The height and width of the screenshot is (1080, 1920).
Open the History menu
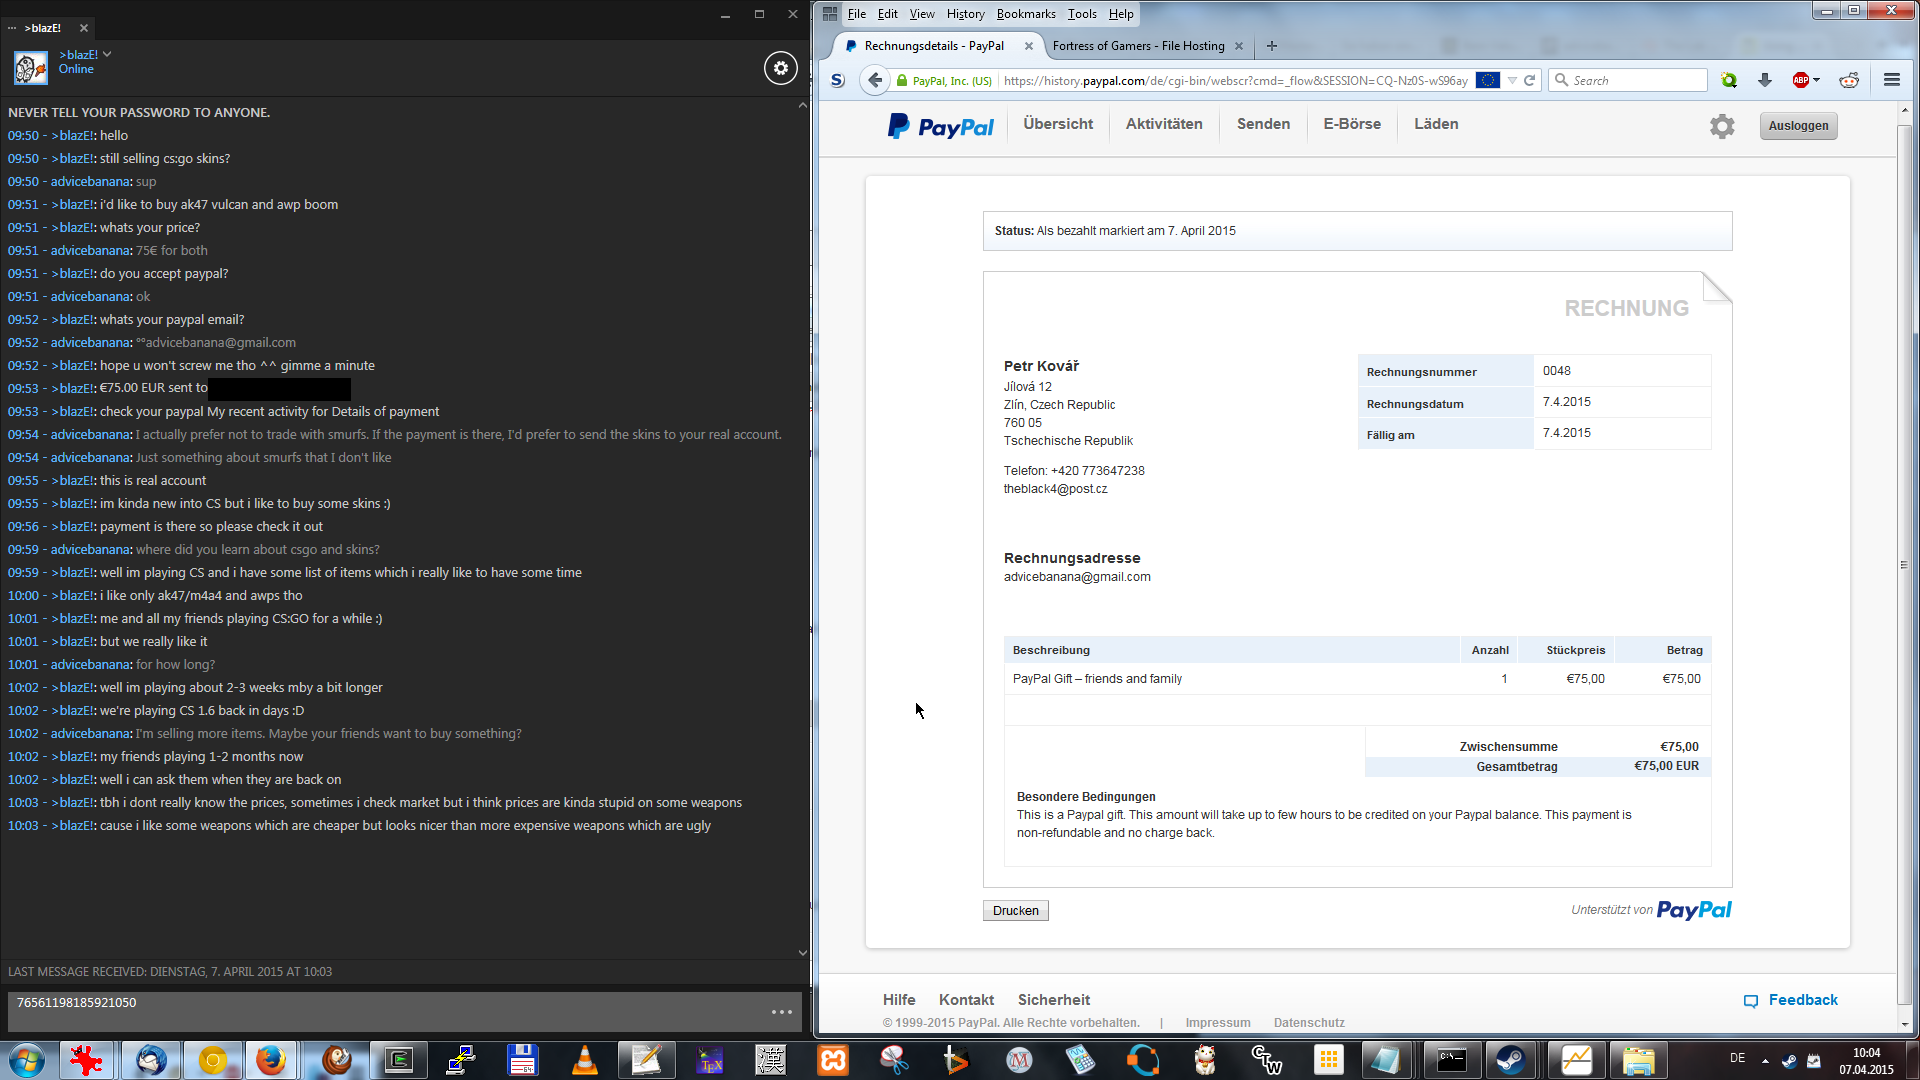tap(965, 14)
